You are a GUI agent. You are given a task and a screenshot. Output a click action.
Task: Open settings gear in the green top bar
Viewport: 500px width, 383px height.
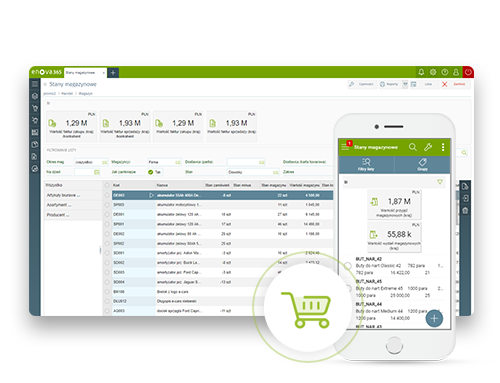click(433, 72)
